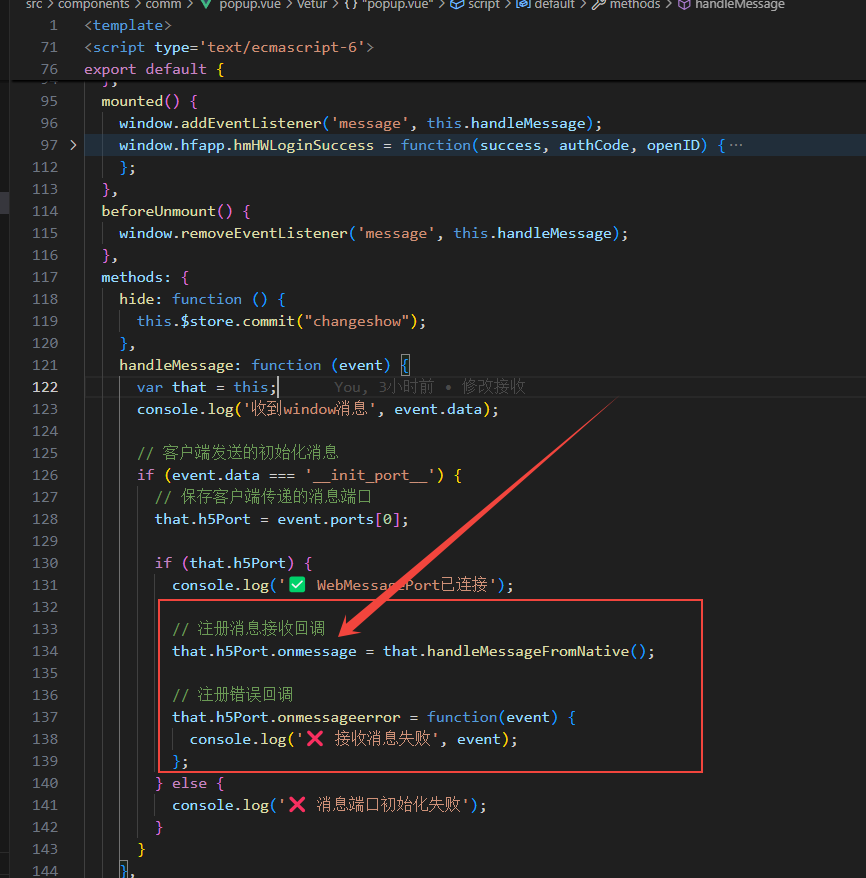866x878 pixels.
Task: Open the 'src' breadcrumb folder
Action: (34, 5)
